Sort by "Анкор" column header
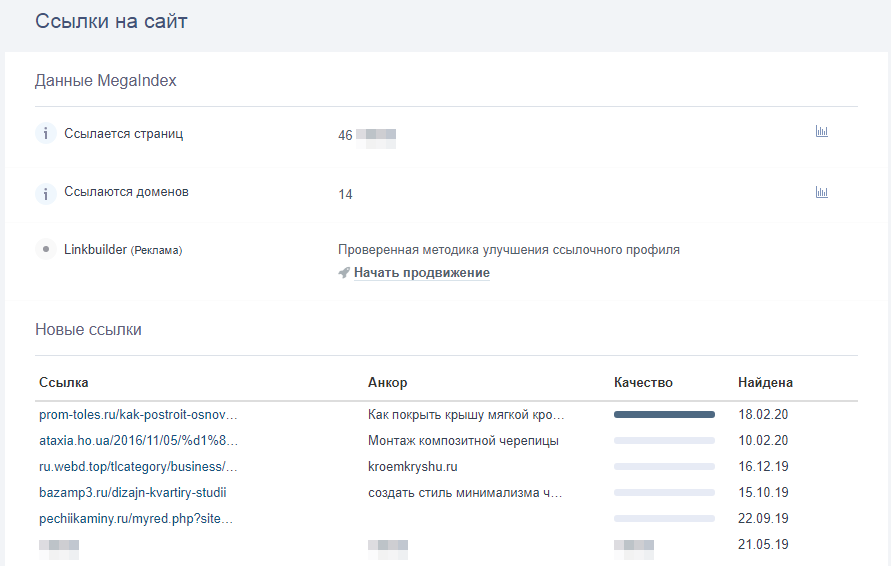The height and width of the screenshot is (566, 891). point(388,383)
